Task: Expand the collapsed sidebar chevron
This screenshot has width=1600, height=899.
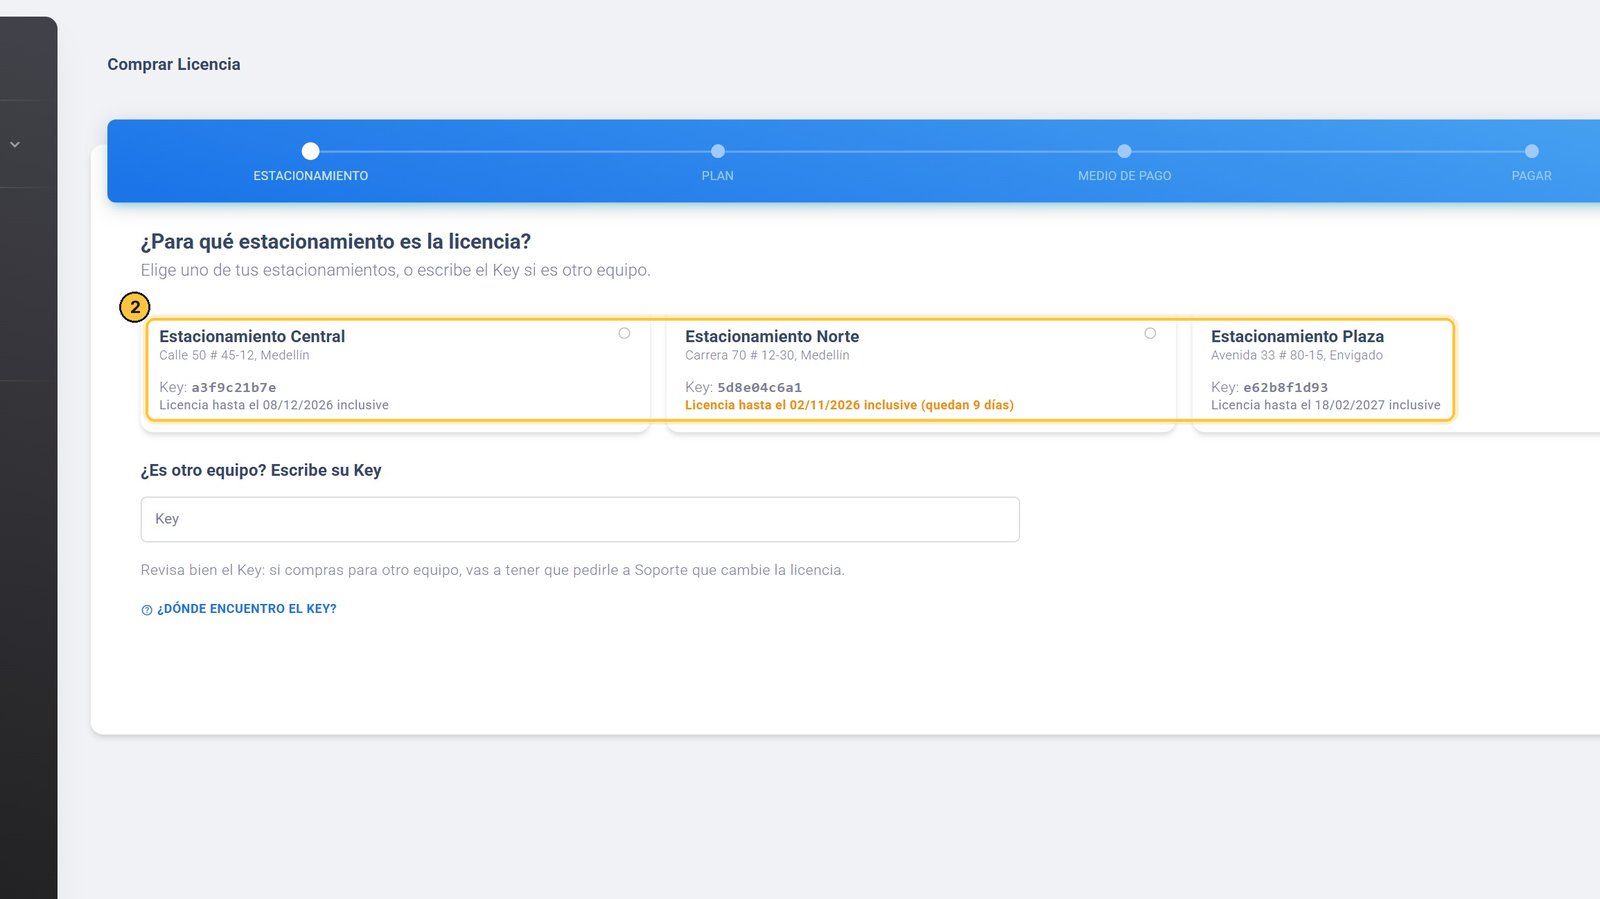Action: 15,145
